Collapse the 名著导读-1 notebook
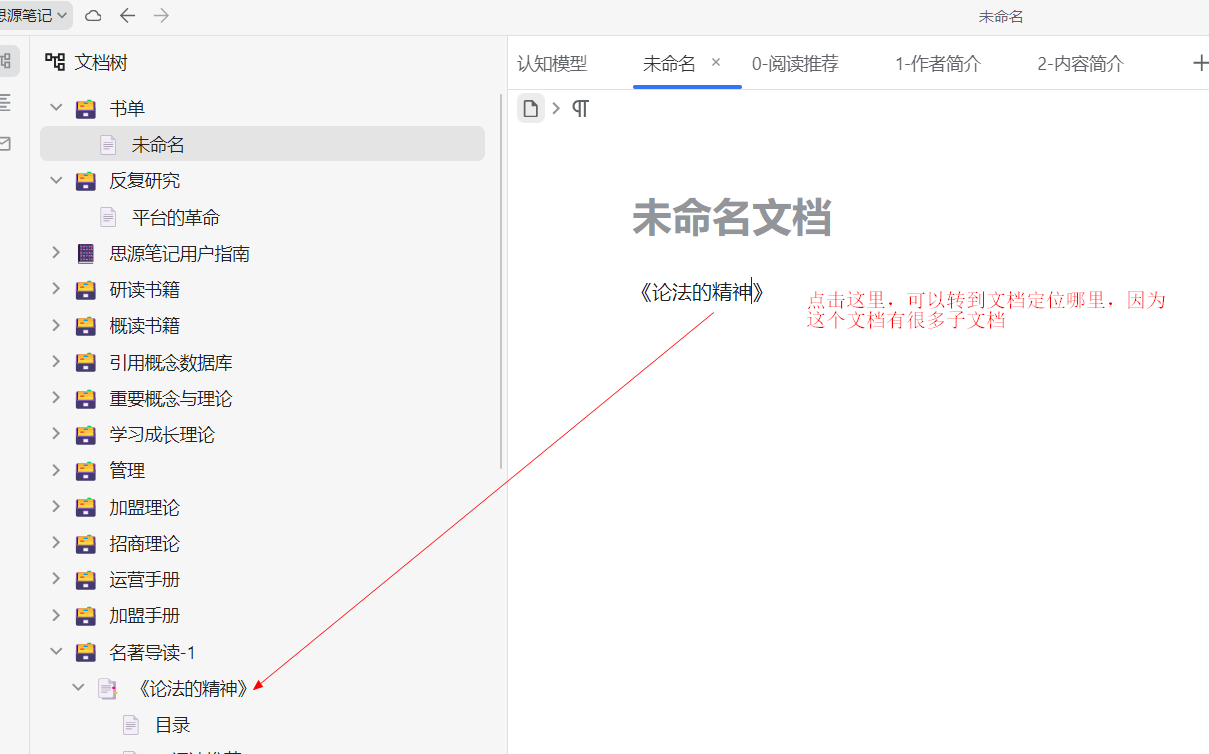 pyautogui.click(x=56, y=651)
